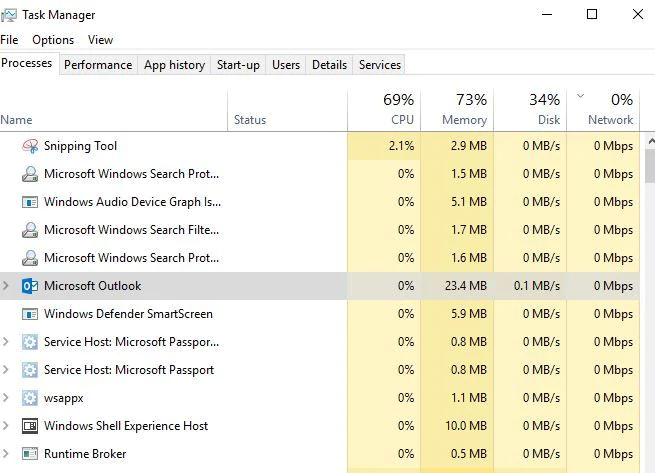655x473 pixels.
Task: Click the Runtime Broker icon
Action: coord(29,454)
